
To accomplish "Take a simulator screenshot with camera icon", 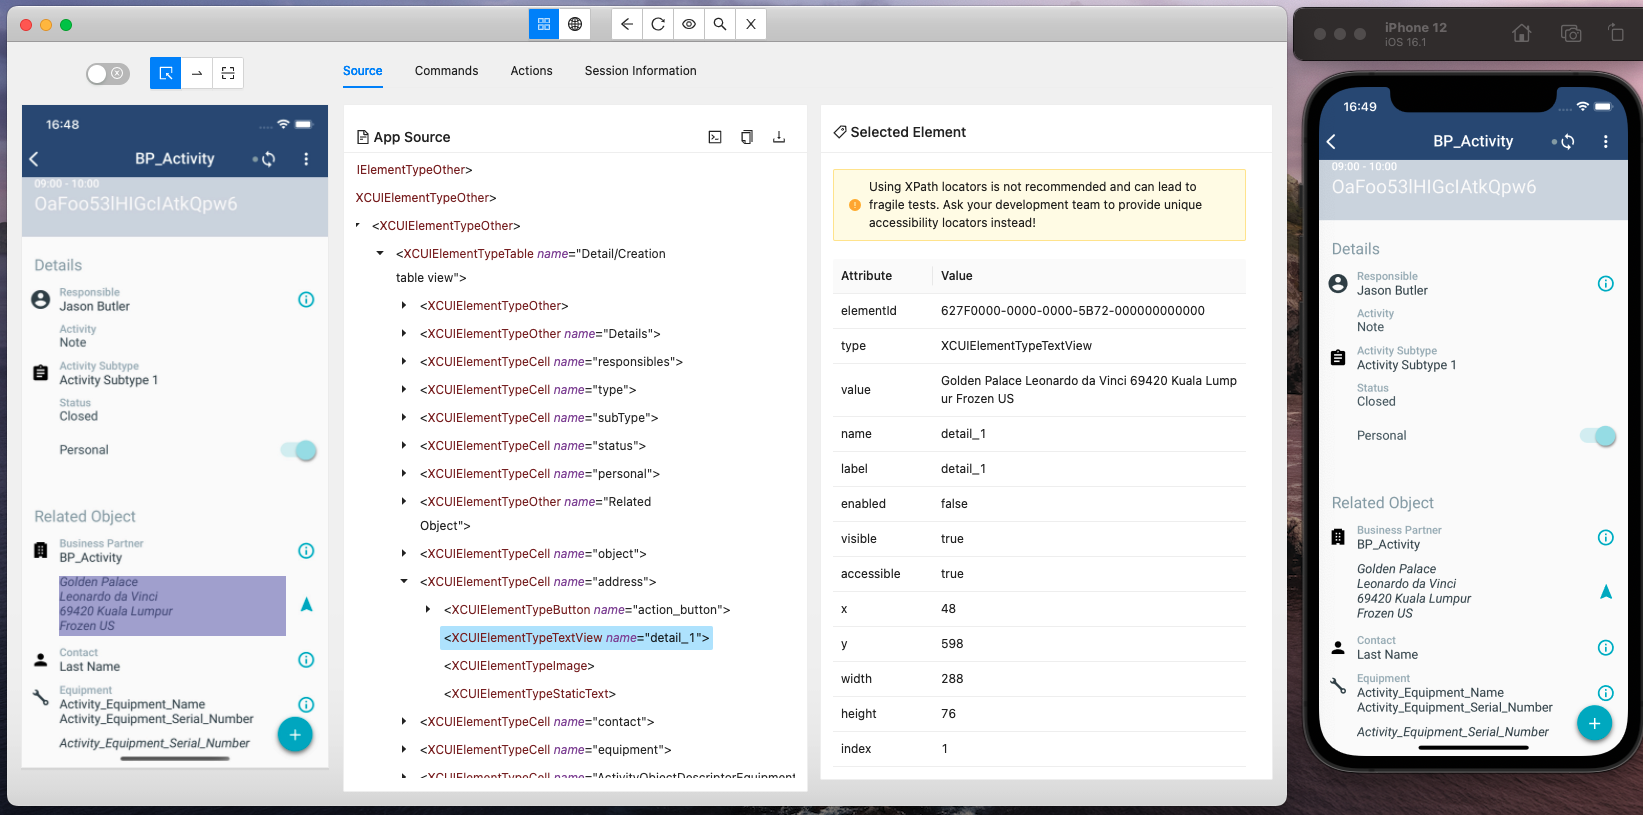I will point(1570,34).
